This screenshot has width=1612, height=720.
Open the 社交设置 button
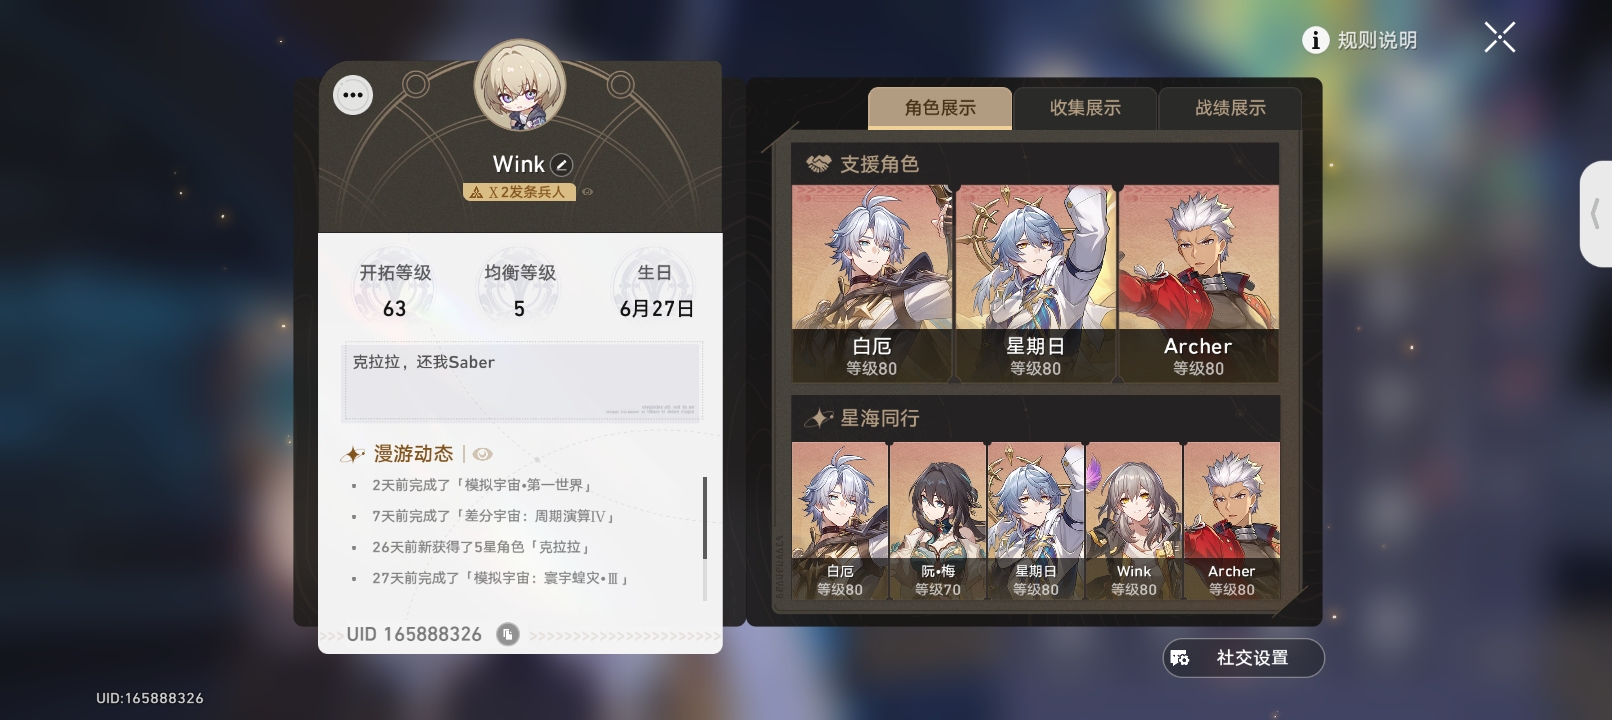click(1243, 658)
